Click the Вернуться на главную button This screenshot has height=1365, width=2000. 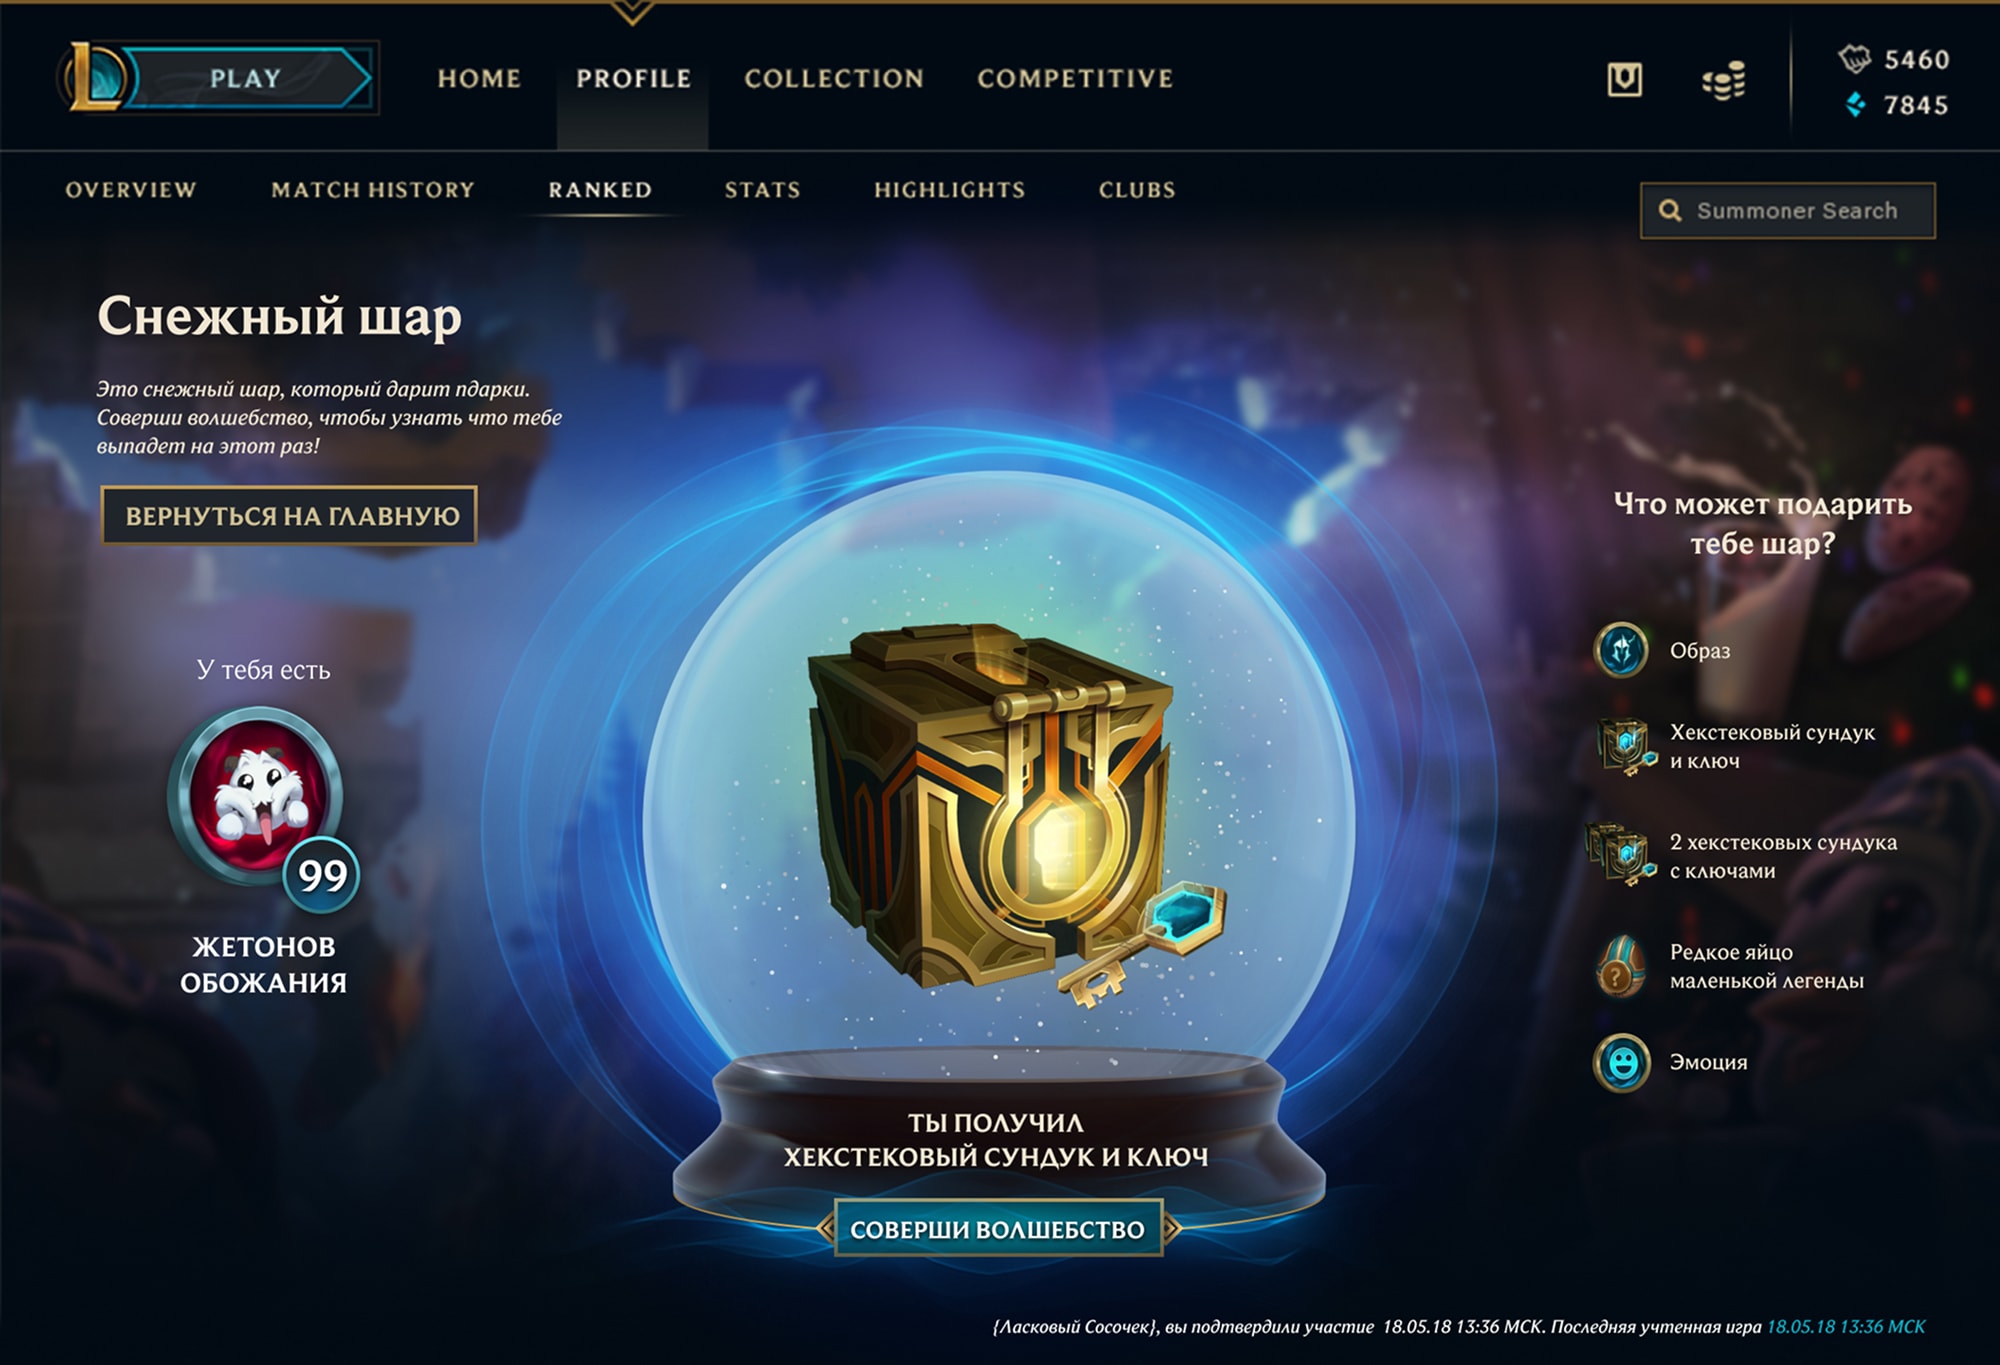point(289,516)
